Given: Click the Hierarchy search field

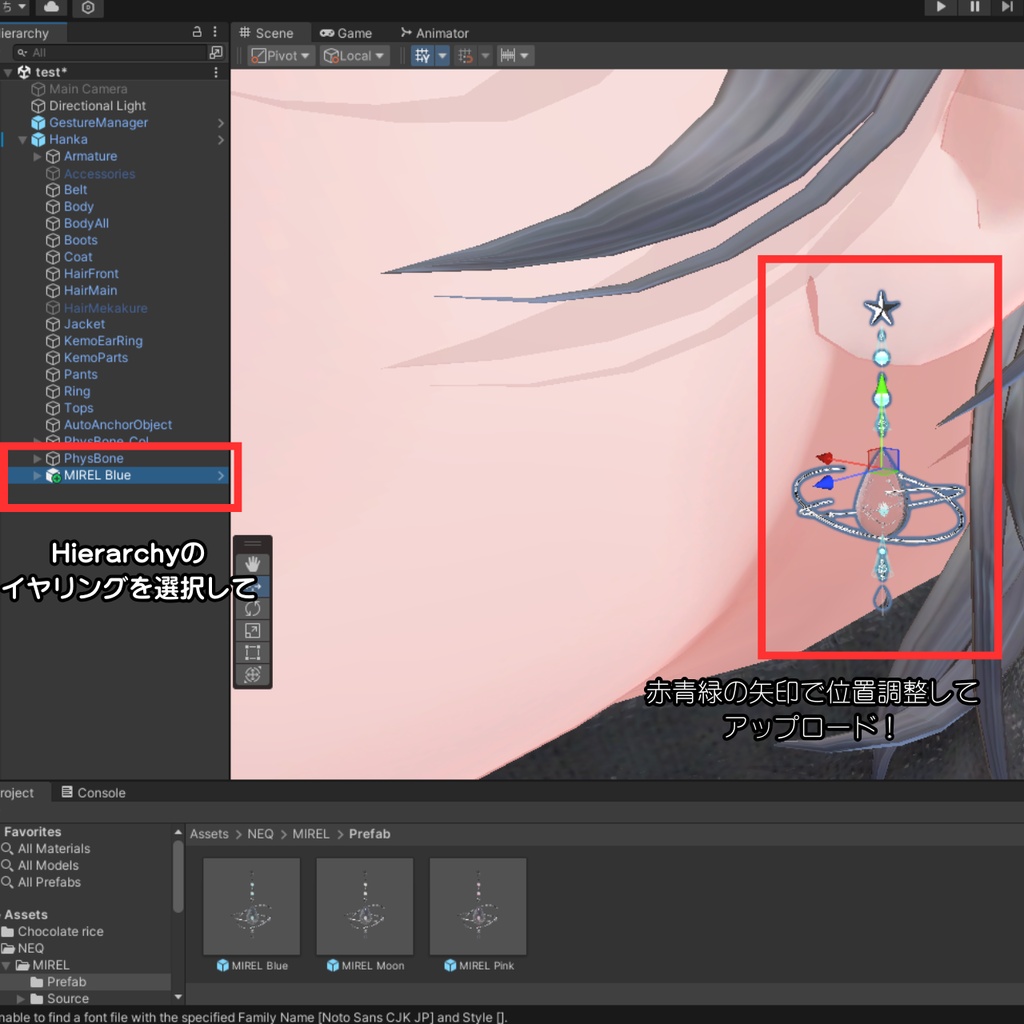Looking at the screenshot, I should [x=108, y=52].
